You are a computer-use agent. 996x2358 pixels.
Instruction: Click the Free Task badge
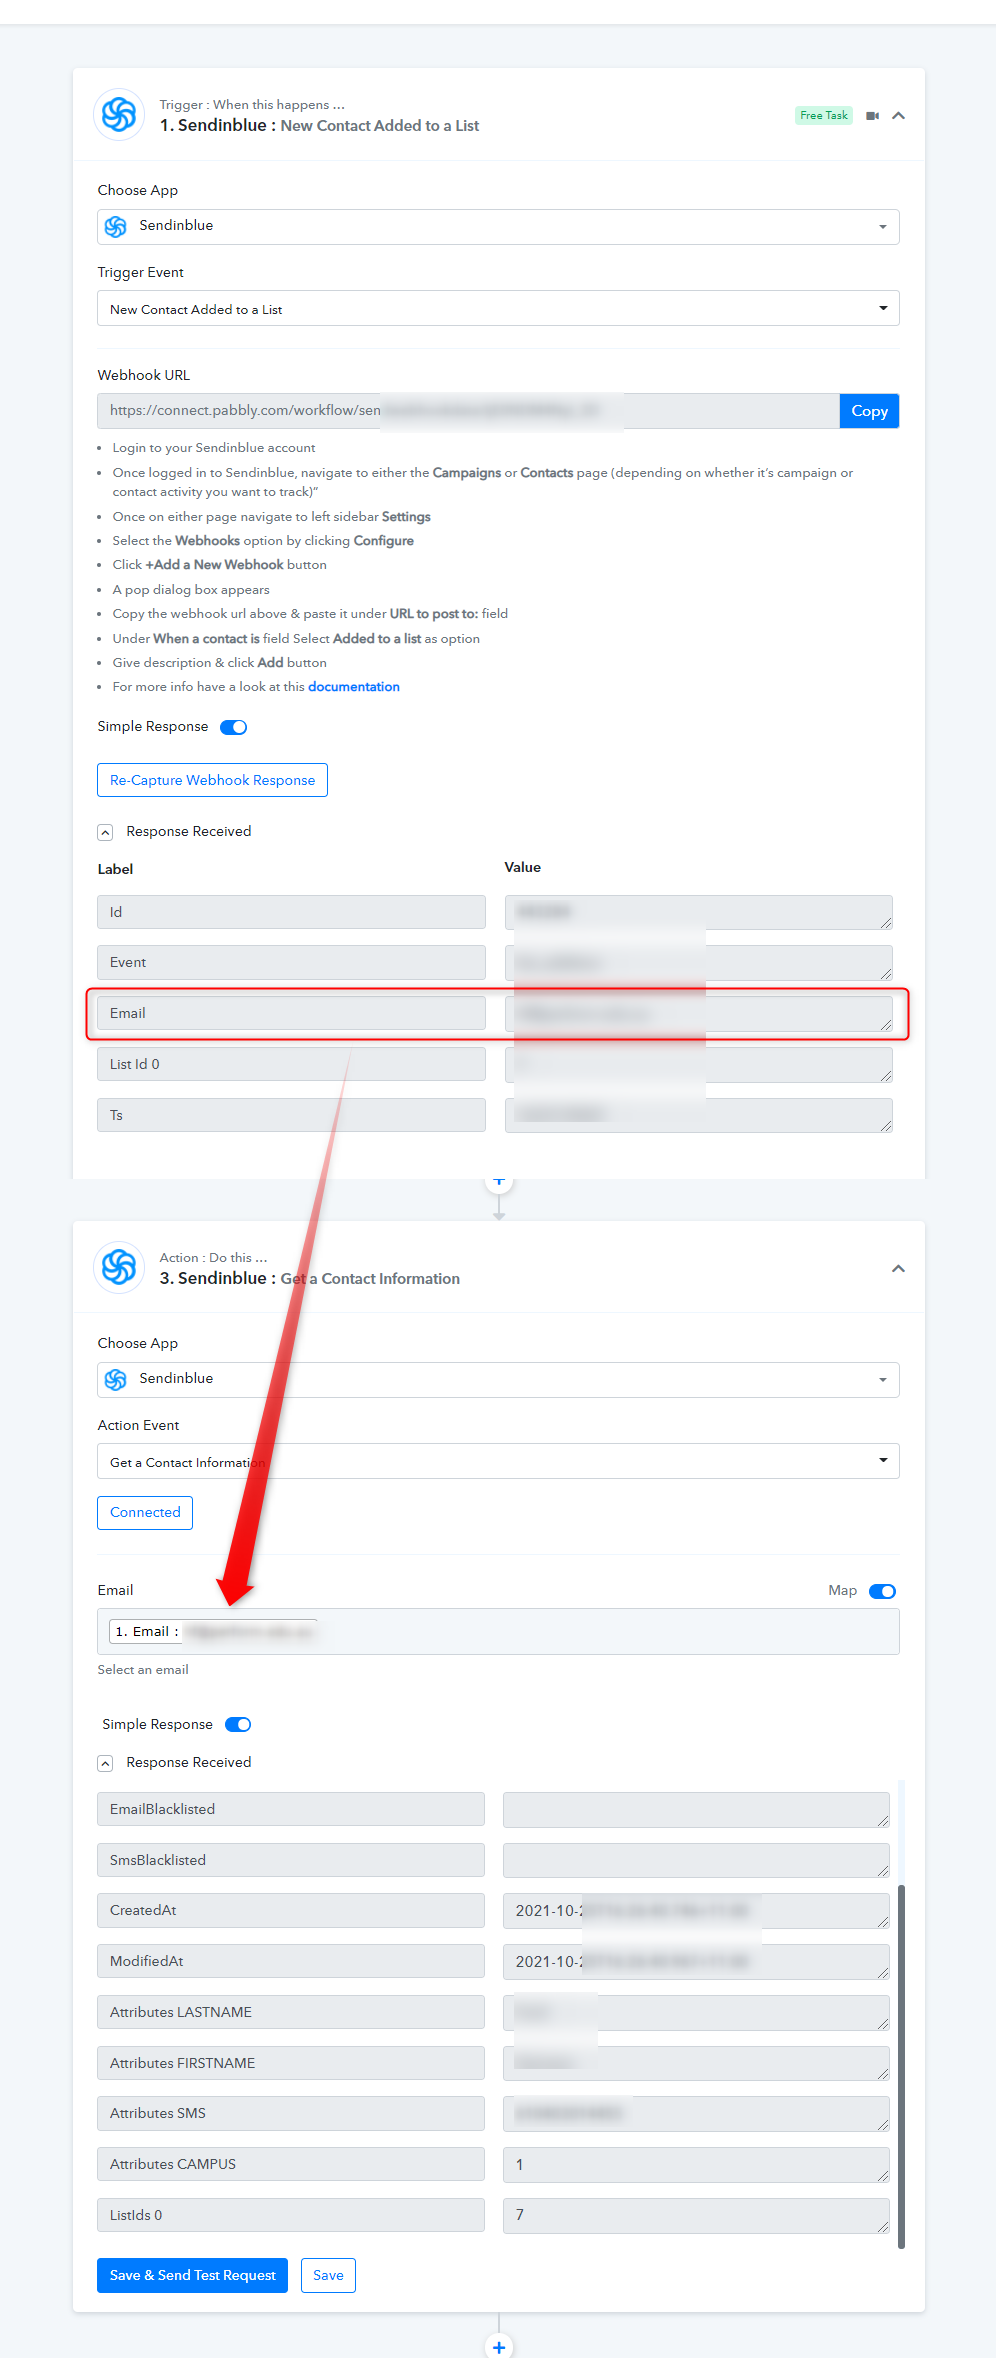pyautogui.click(x=824, y=116)
